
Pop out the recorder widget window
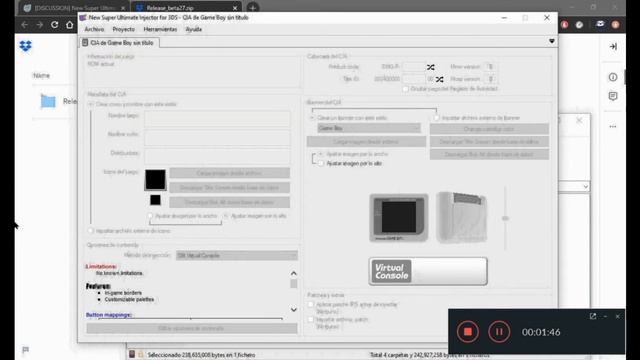pos(593,316)
